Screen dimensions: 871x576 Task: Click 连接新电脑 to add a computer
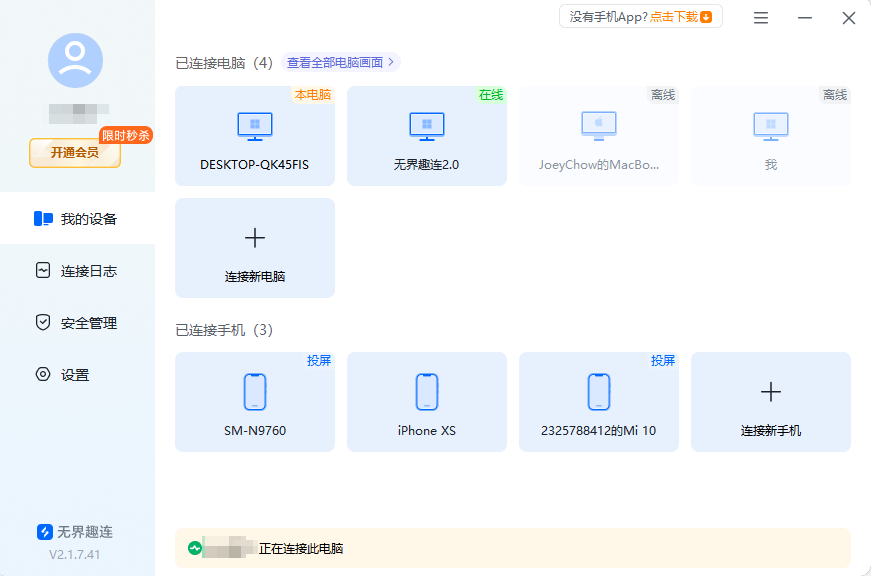[254, 247]
